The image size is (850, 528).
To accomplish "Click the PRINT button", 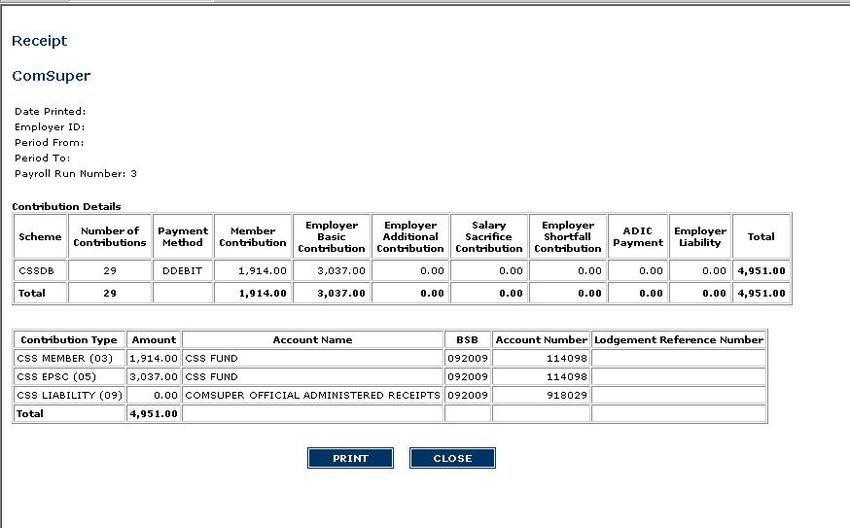I will [351, 458].
